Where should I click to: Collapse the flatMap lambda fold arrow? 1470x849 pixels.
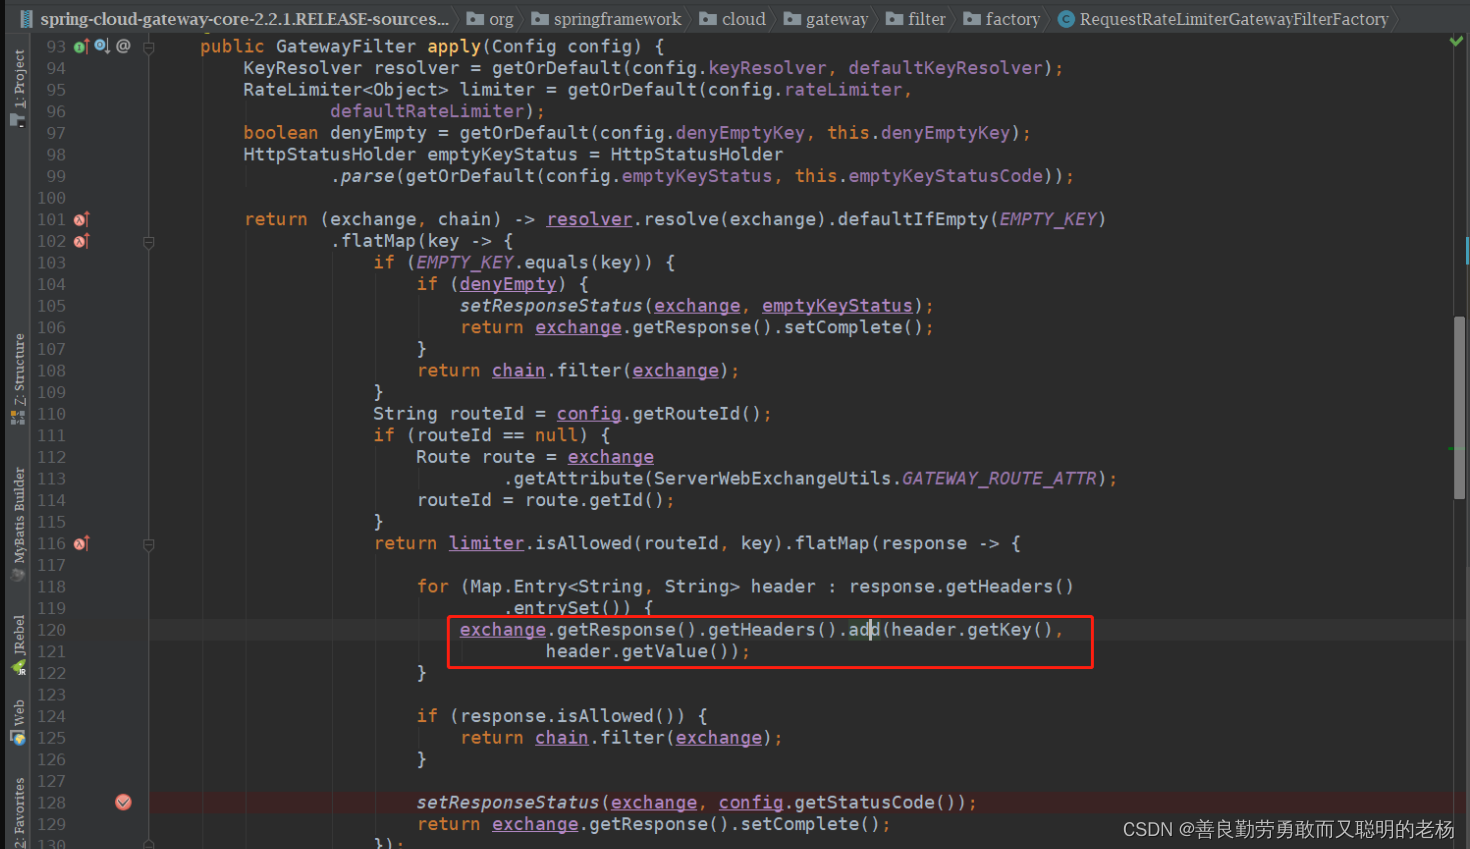coord(148,241)
